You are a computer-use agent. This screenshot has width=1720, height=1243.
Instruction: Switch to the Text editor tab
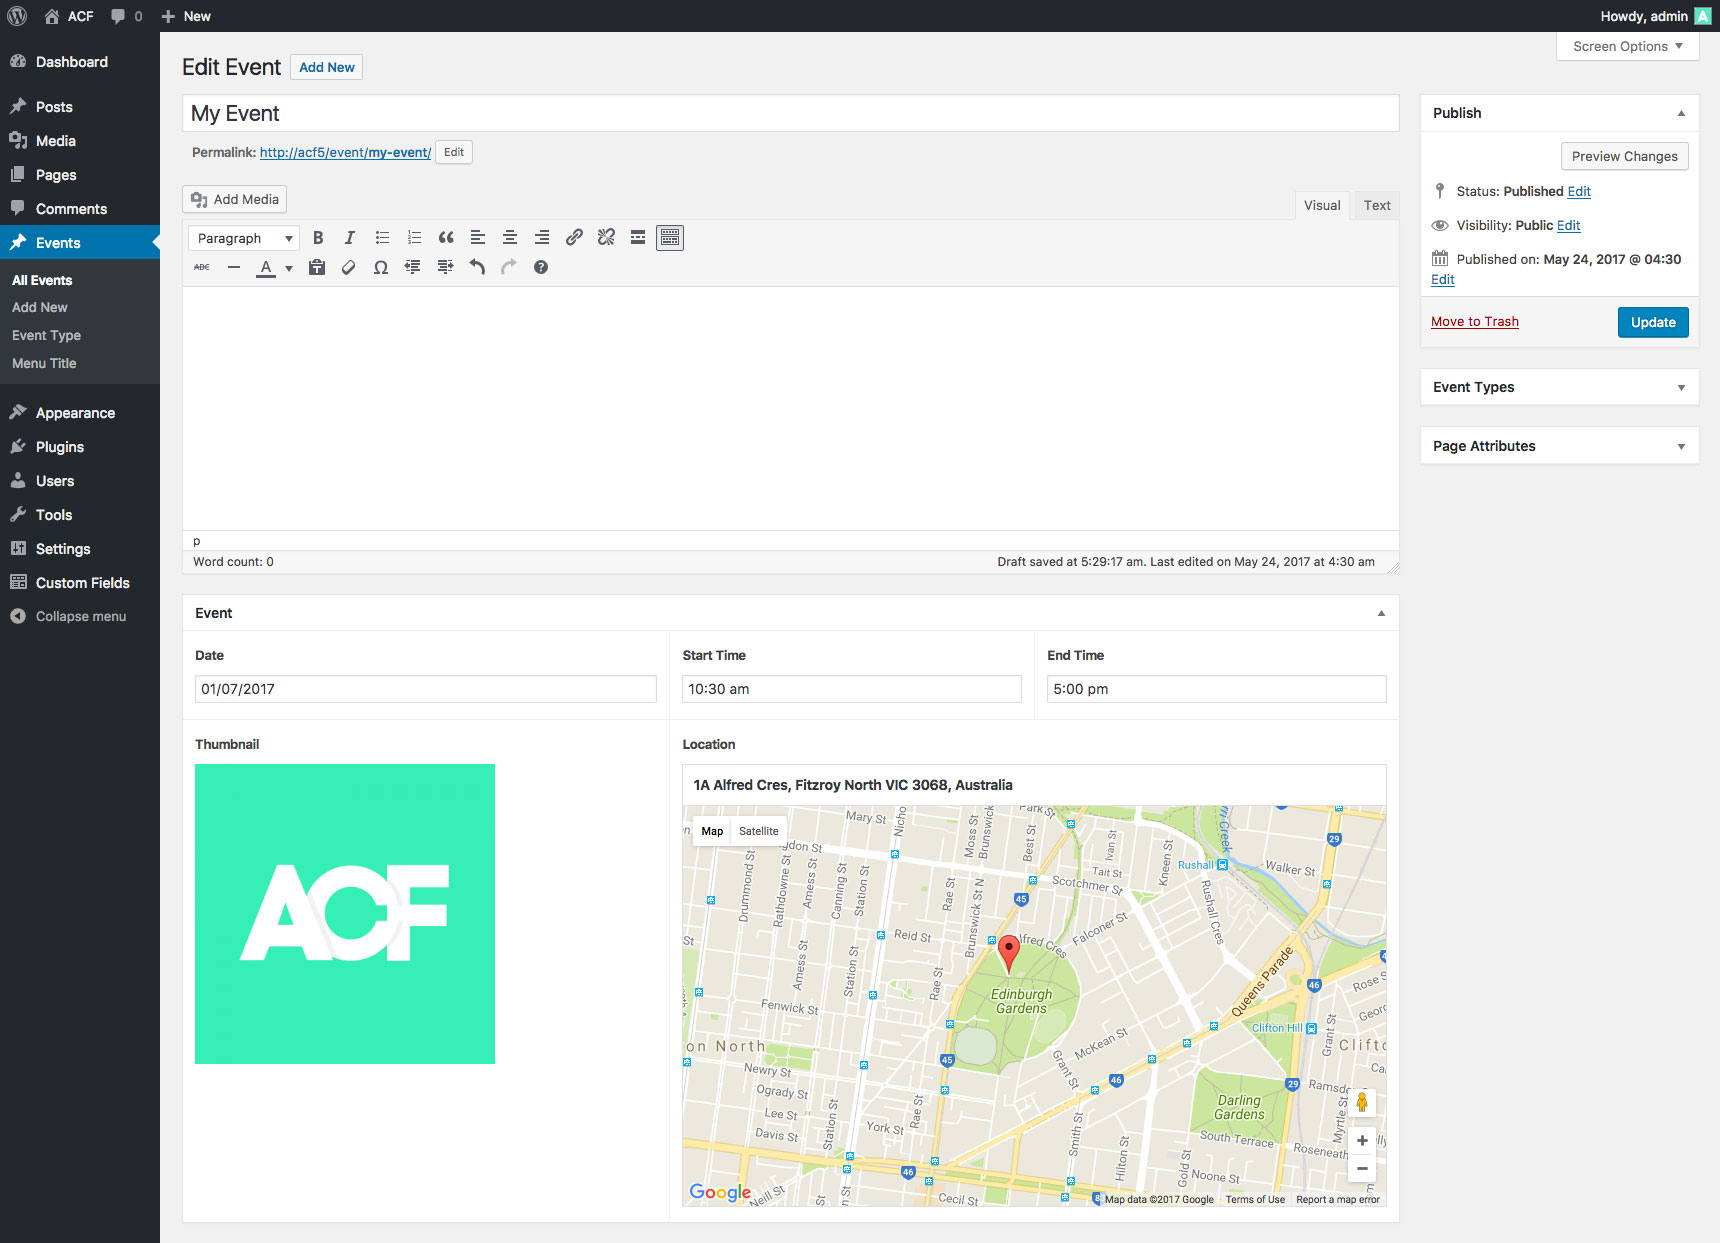coord(1376,206)
